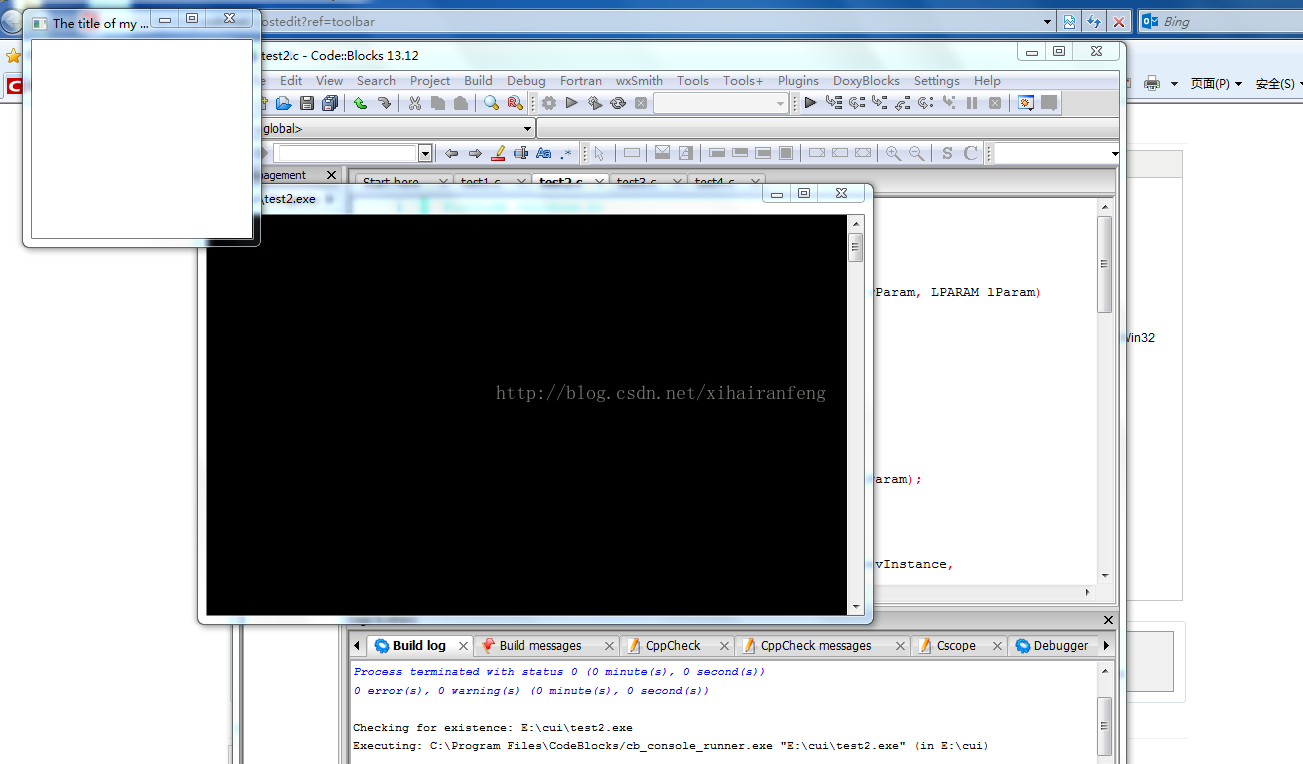Open the global scope dropdown

(528, 129)
